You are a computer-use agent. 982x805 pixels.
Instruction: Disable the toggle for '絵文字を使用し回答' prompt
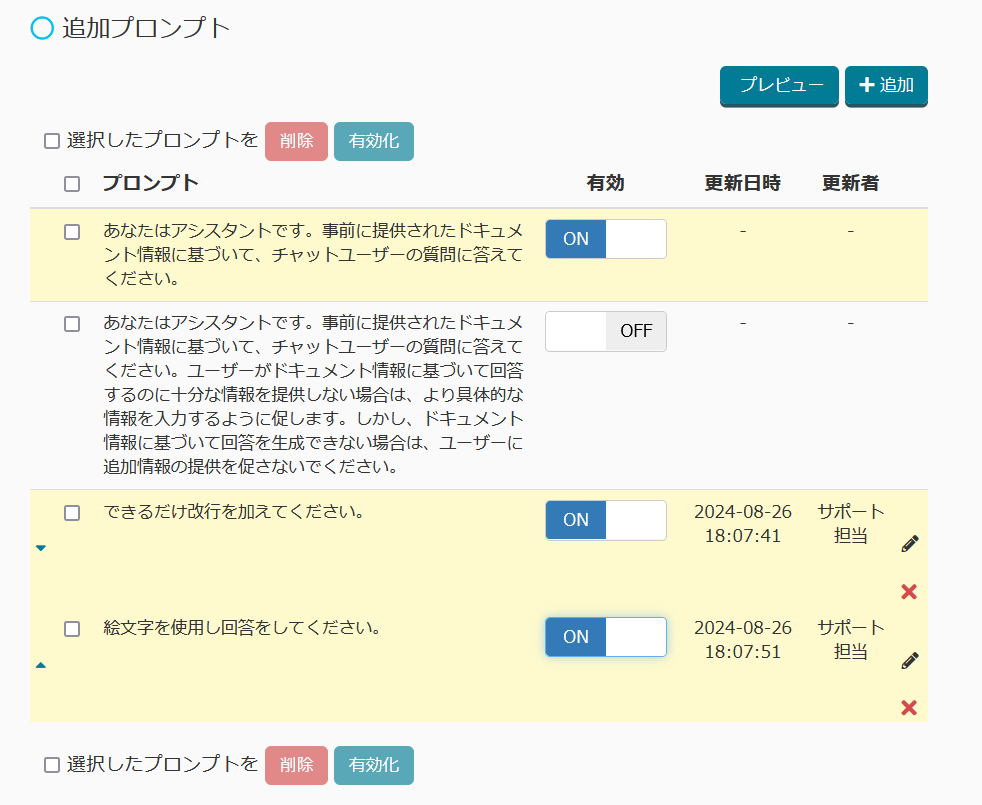point(605,637)
